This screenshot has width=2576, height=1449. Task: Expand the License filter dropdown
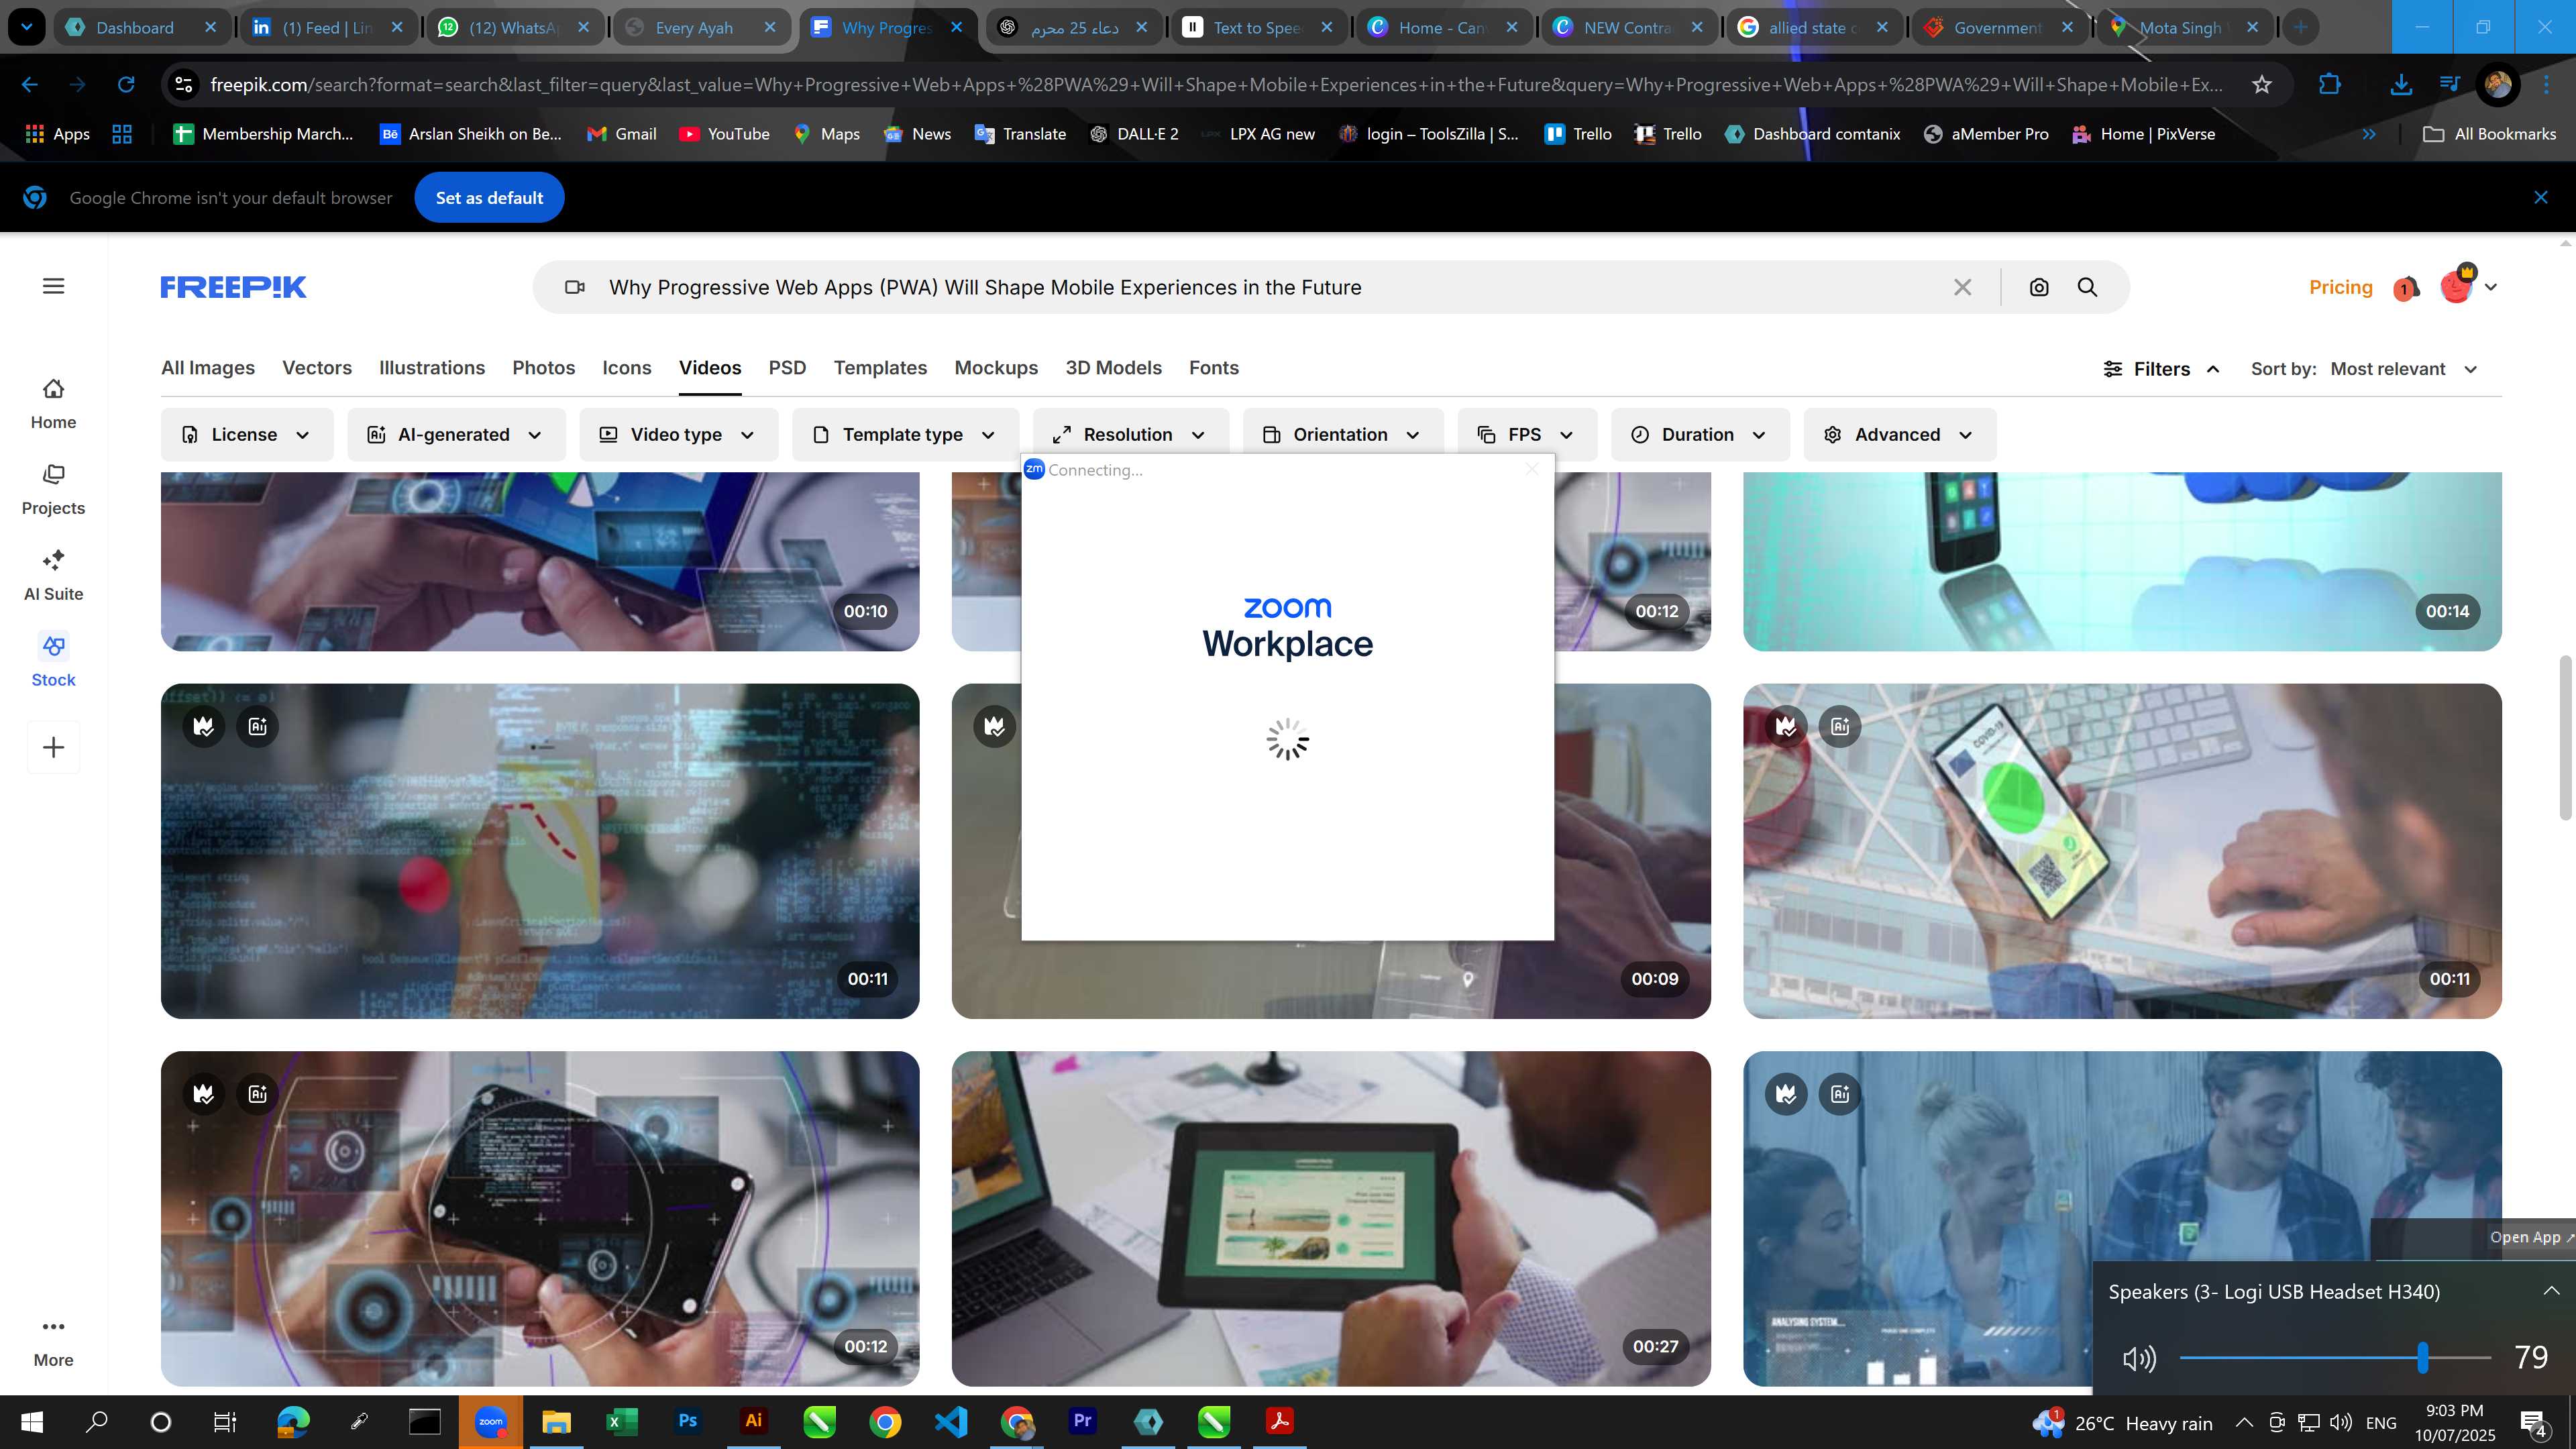tap(247, 435)
